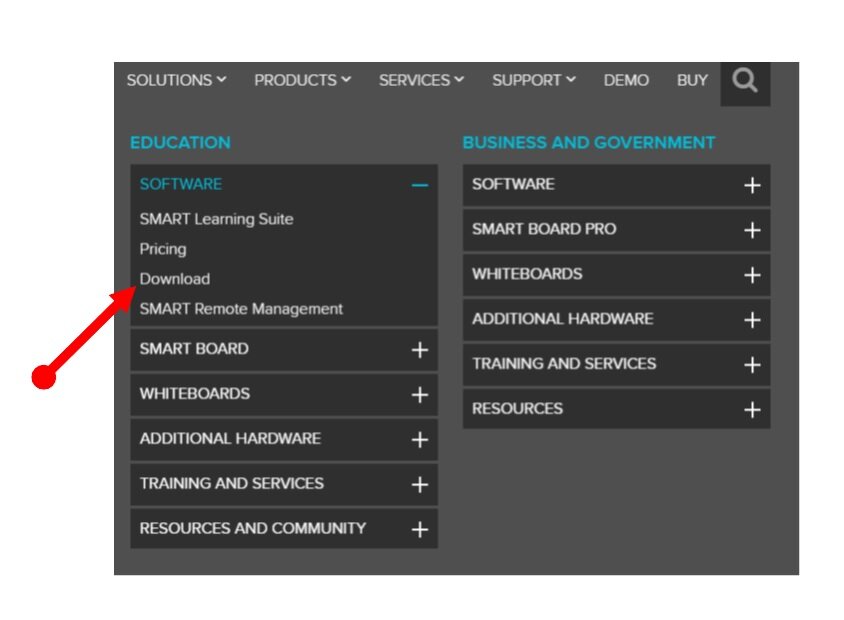Screen dimensions: 844x620
Task: Click the Education SOFTWARE section header
Action: click(181, 185)
